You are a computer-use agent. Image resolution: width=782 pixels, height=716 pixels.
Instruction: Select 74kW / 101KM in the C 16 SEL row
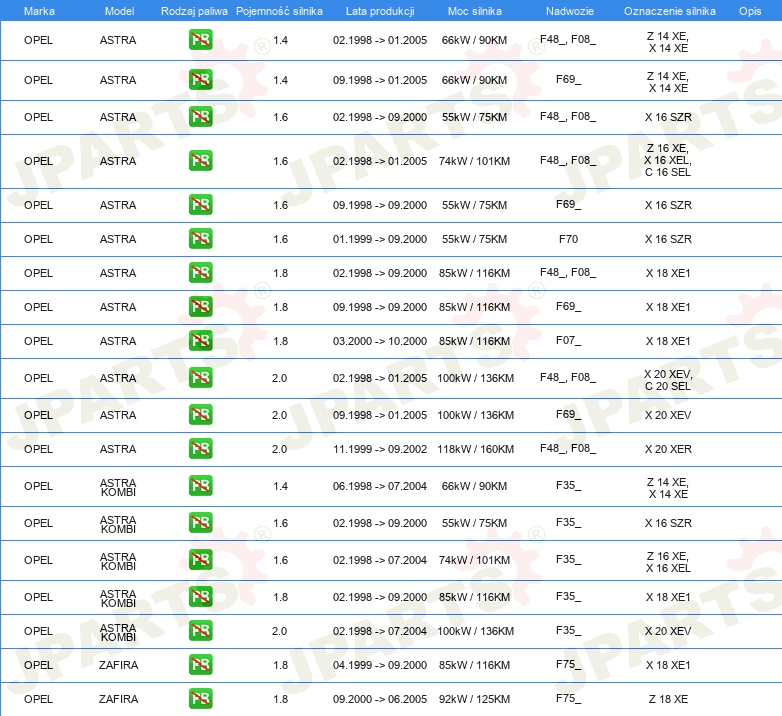(474, 161)
